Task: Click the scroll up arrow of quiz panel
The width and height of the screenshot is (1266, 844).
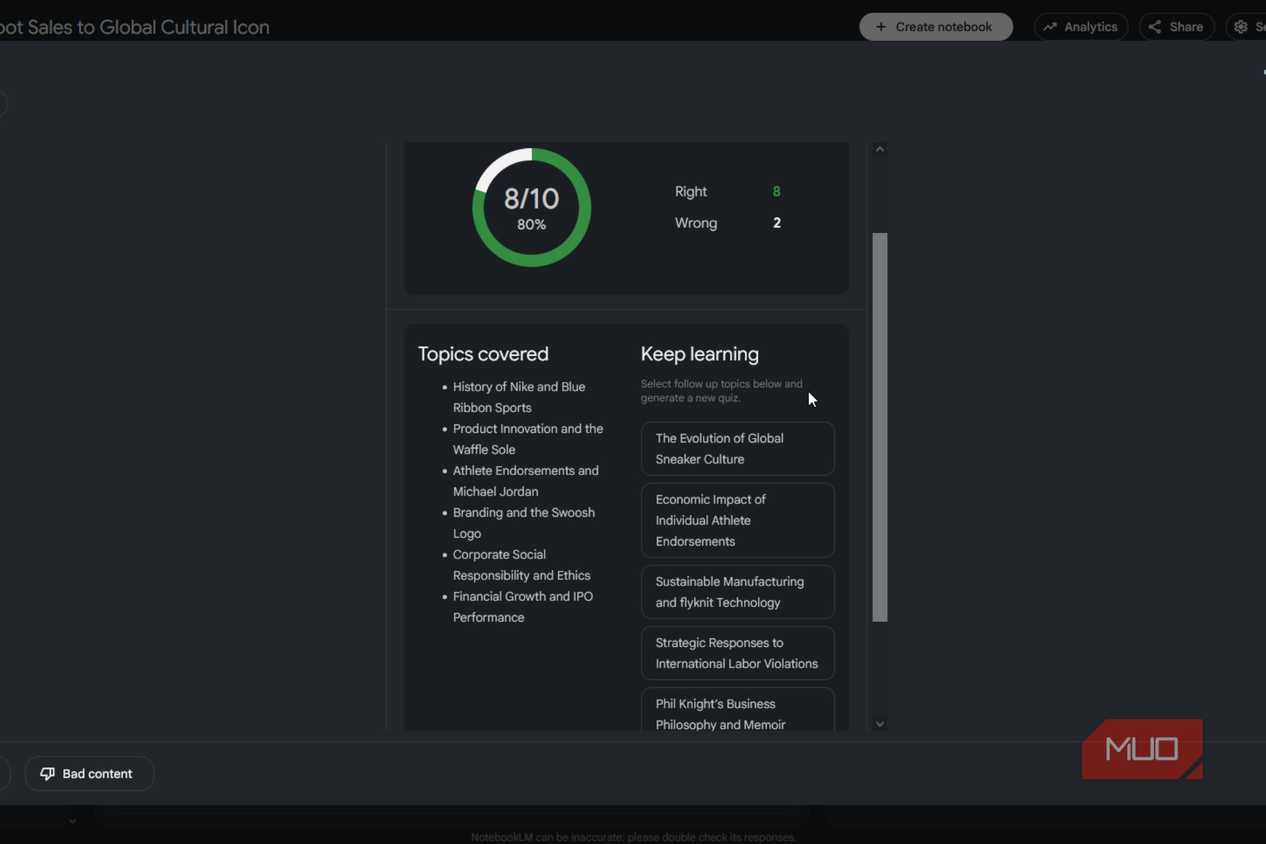Action: (x=880, y=149)
